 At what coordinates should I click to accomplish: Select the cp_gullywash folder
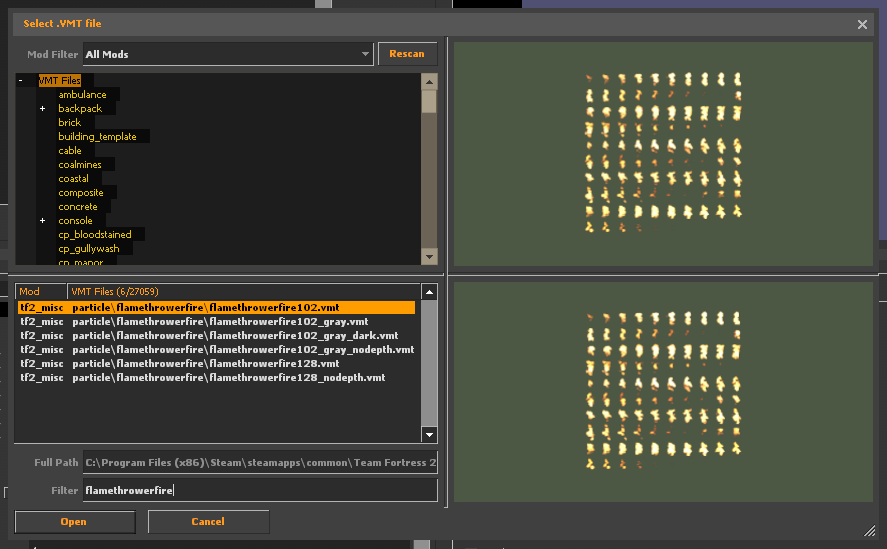89,248
